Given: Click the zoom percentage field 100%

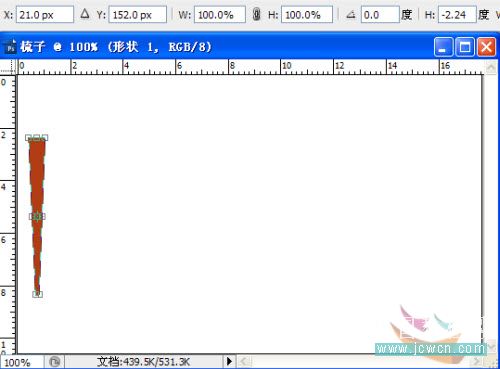Looking at the screenshot, I should point(22,362).
